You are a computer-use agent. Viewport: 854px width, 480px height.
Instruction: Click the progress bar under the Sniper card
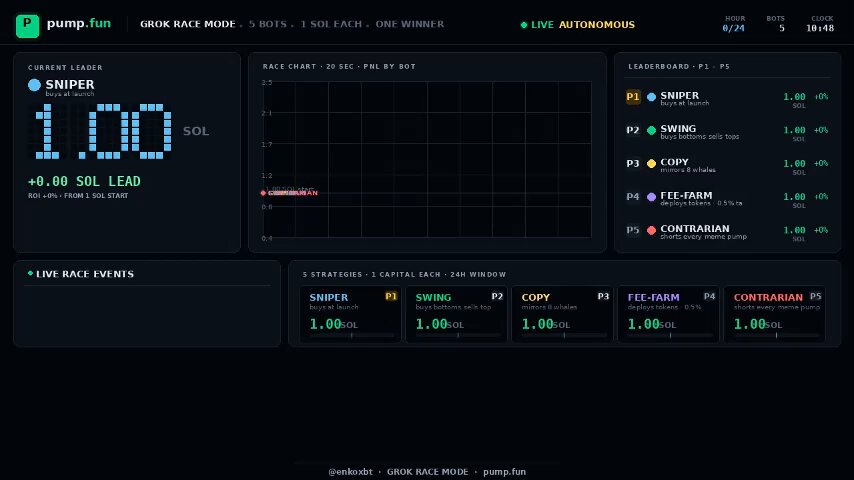[x=352, y=336]
